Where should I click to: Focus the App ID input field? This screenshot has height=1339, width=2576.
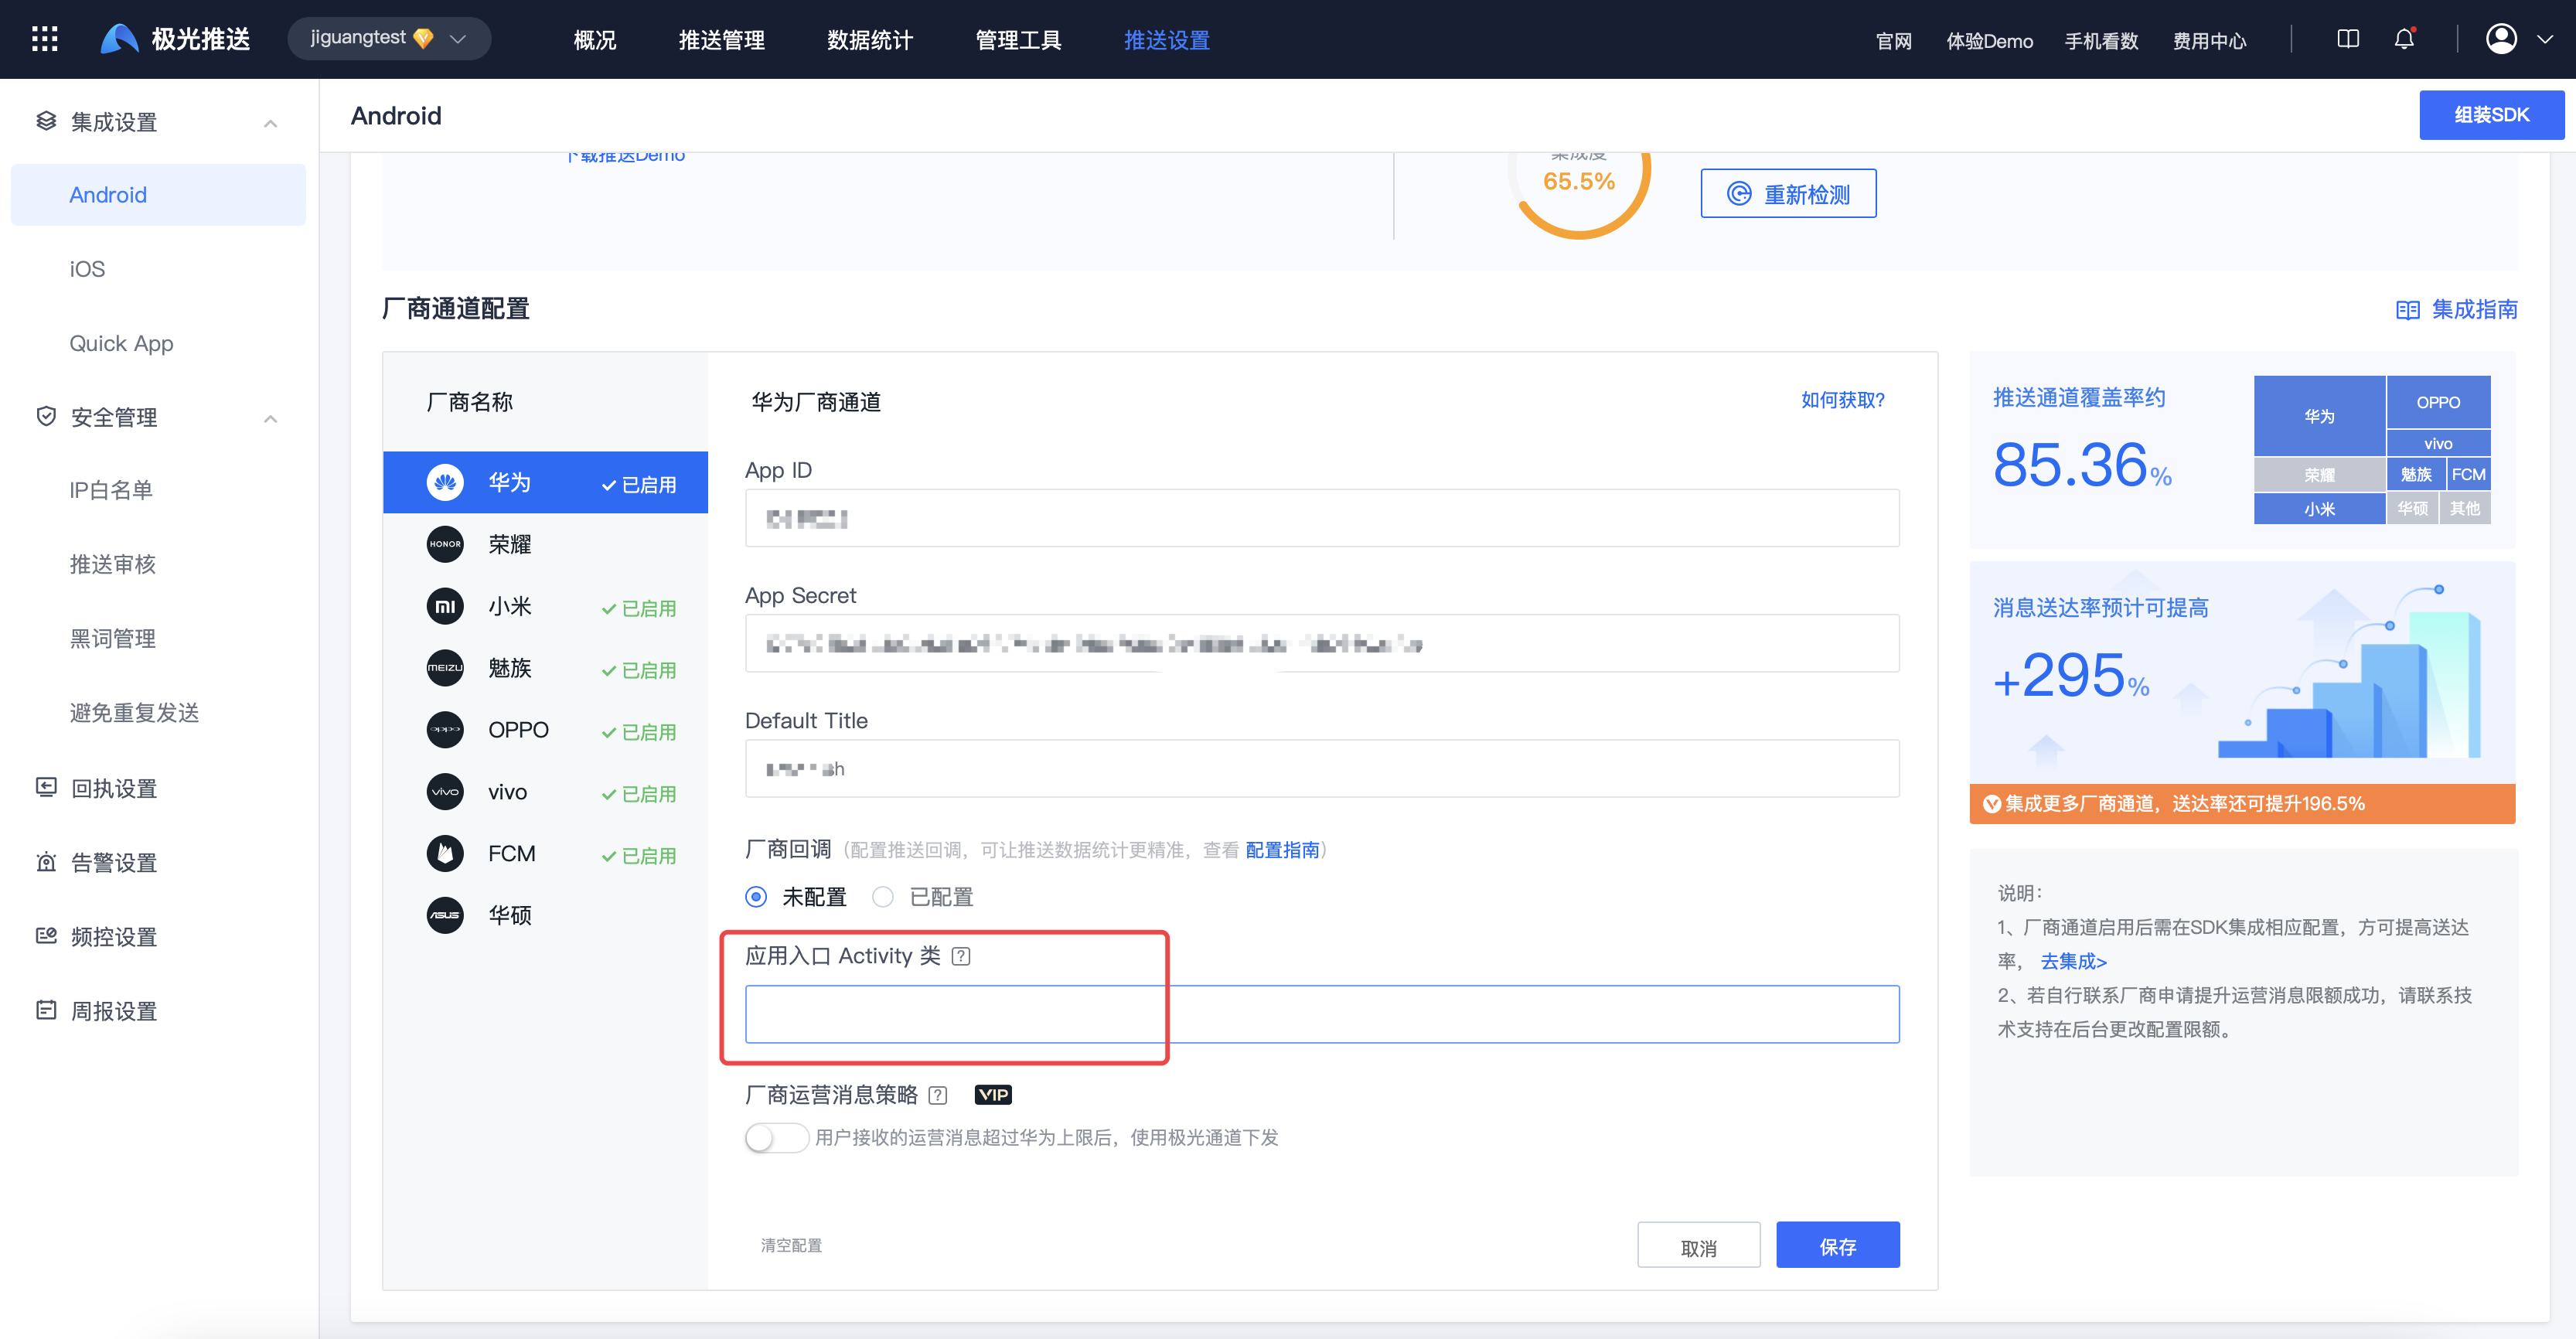tap(1322, 518)
